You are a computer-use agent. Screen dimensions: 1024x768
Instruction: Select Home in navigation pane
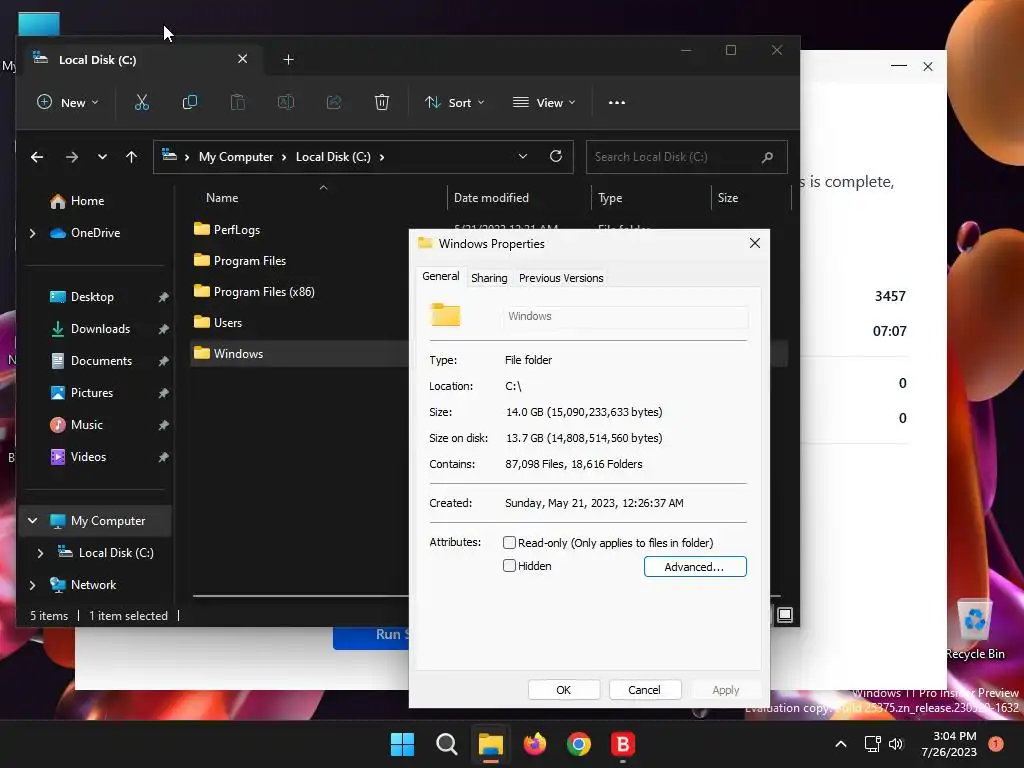[87, 201]
